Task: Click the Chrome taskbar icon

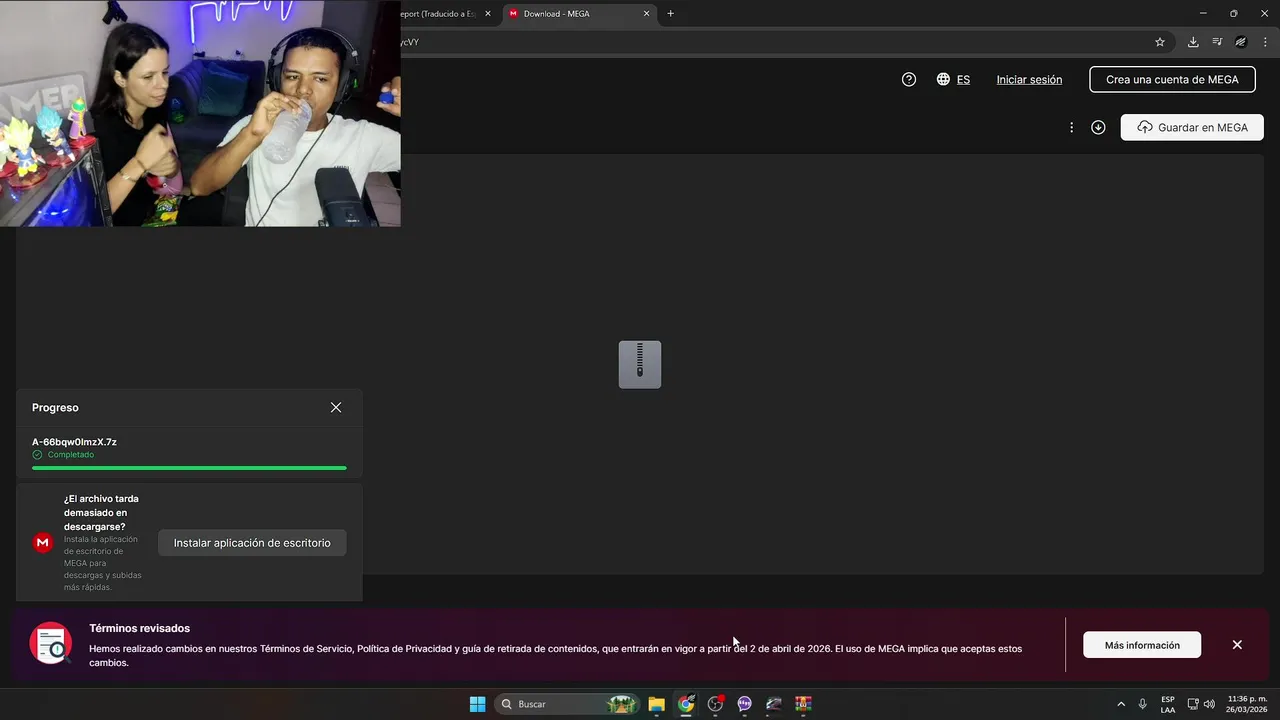Action: pyautogui.click(x=686, y=704)
